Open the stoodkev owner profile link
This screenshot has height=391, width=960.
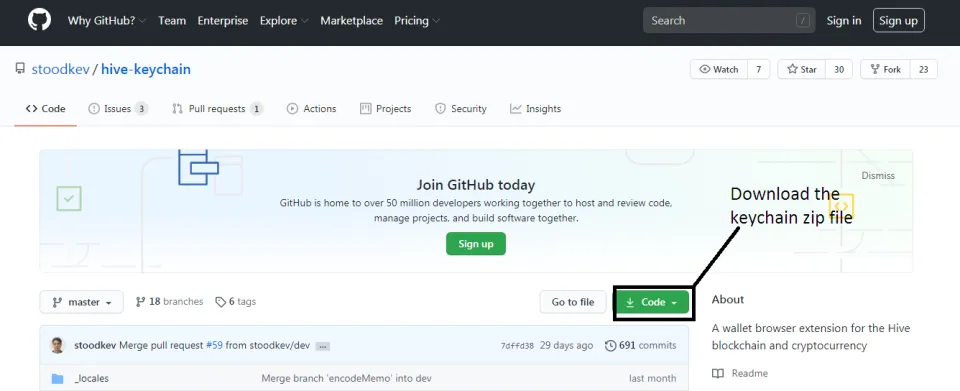(x=61, y=69)
